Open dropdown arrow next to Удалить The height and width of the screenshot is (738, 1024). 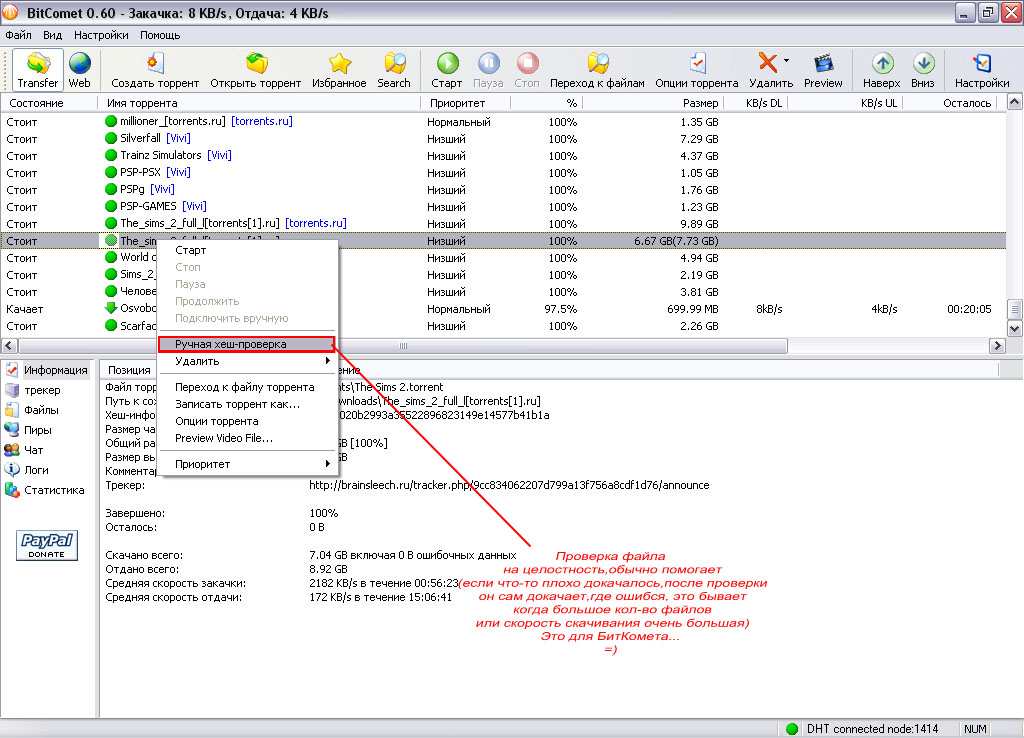pos(786,60)
